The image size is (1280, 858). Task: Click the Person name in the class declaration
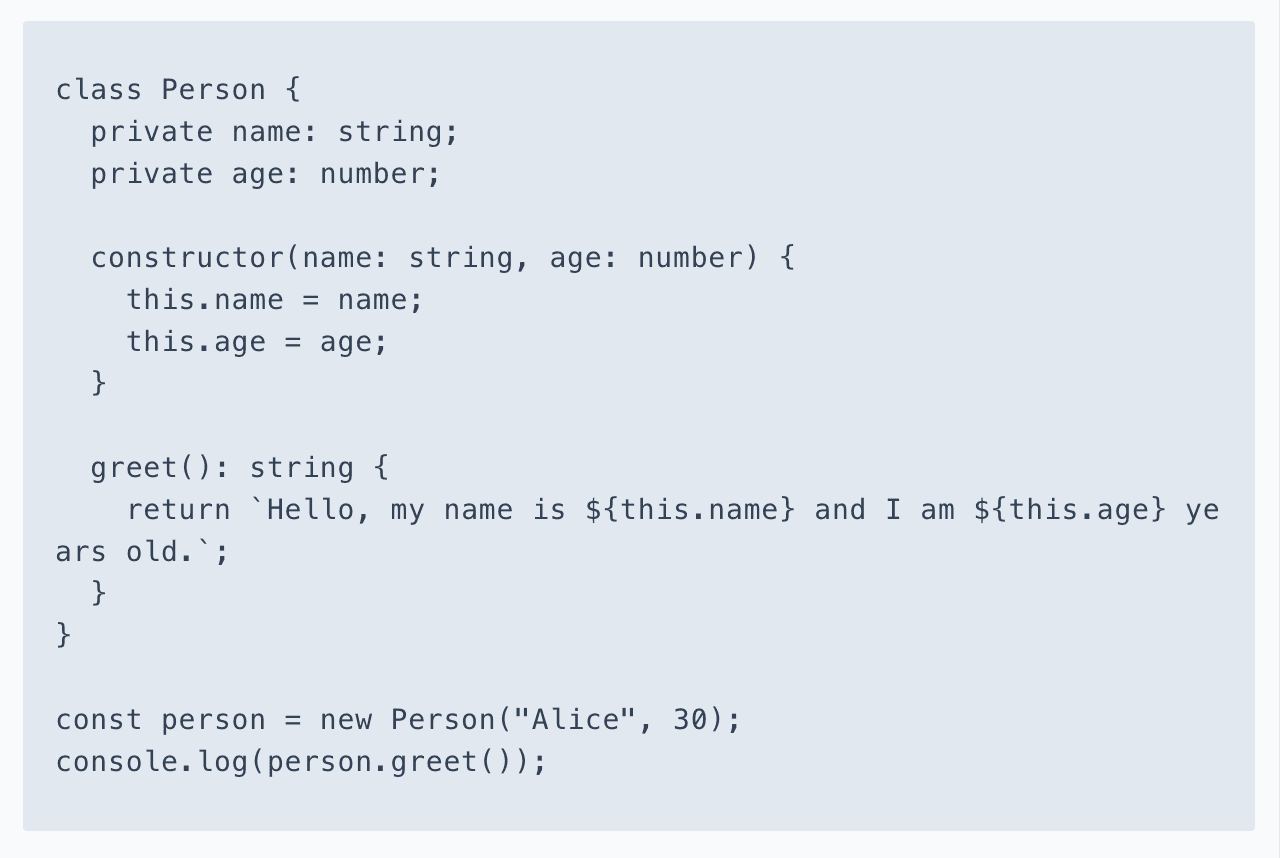(213, 90)
